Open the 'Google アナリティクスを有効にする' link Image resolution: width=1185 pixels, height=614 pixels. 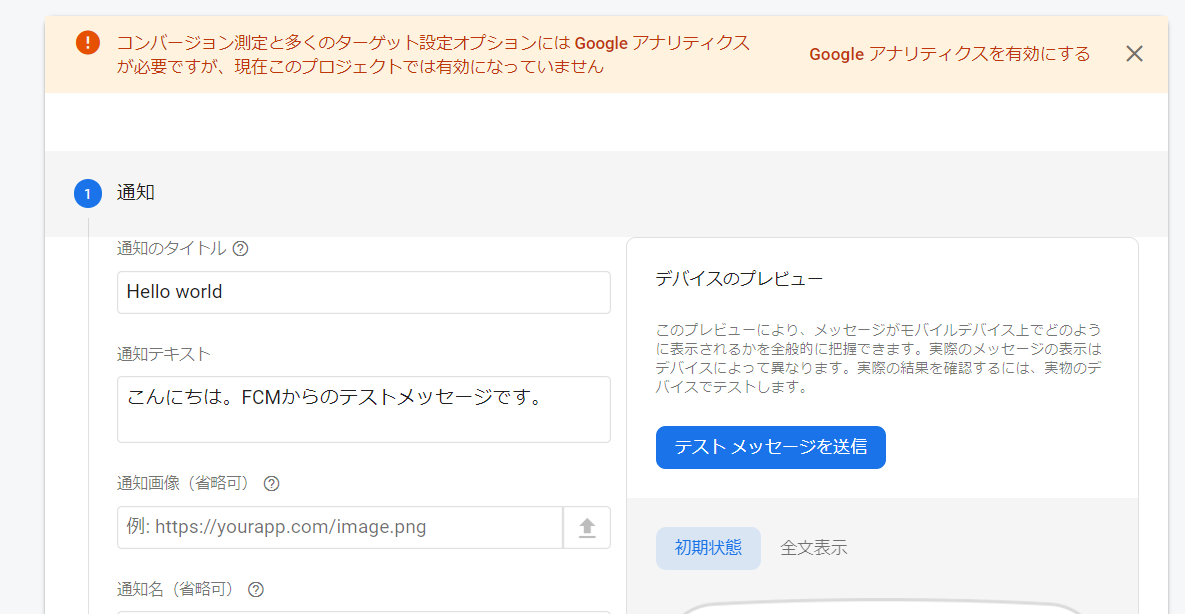point(949,54)
